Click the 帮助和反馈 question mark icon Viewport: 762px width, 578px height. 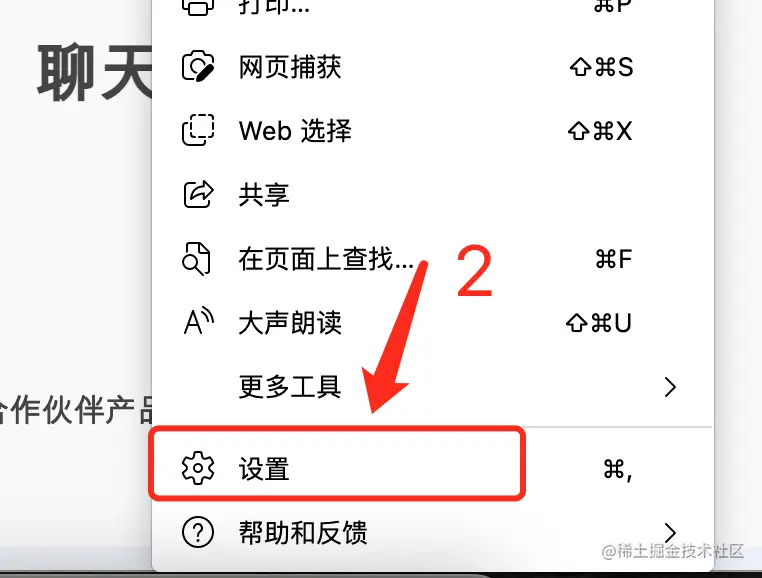(x=198, y=532)
